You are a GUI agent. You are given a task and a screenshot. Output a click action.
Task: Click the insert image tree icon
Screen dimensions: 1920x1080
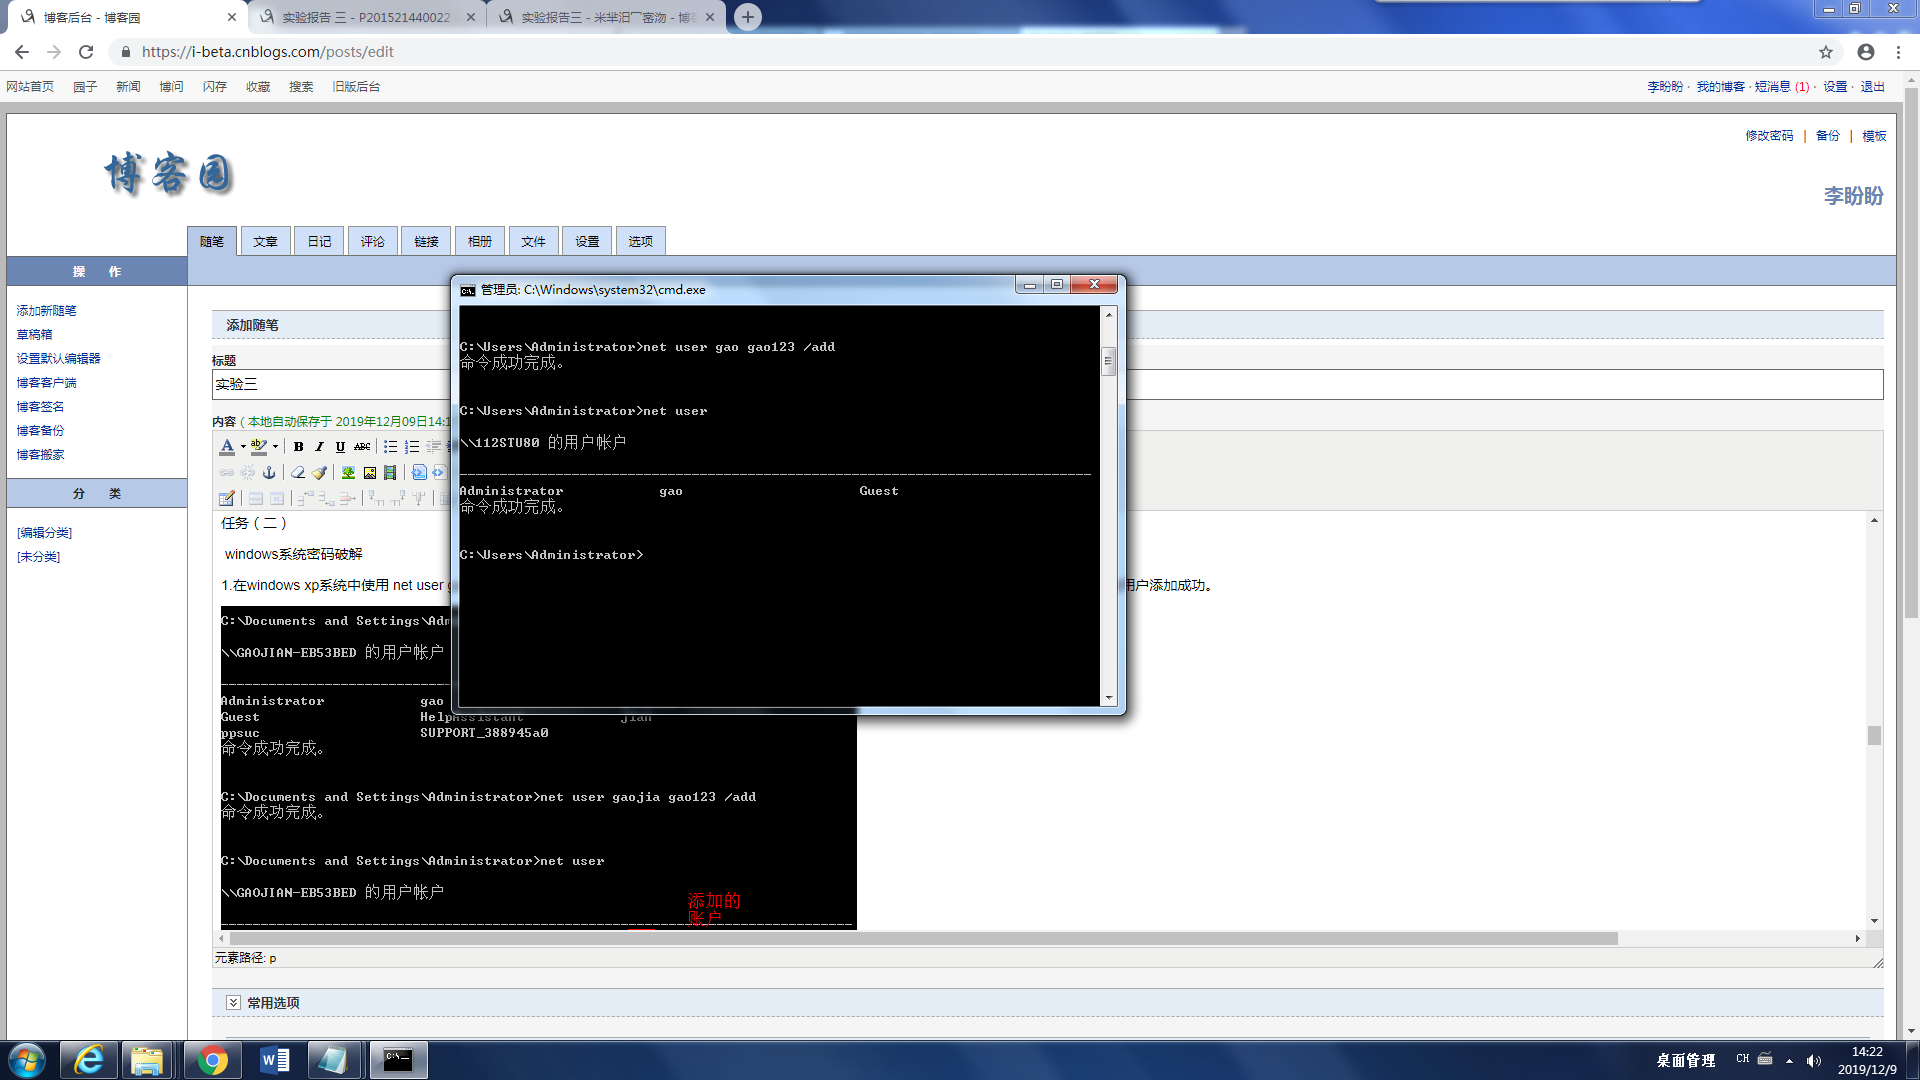click(x=348, y=473)
